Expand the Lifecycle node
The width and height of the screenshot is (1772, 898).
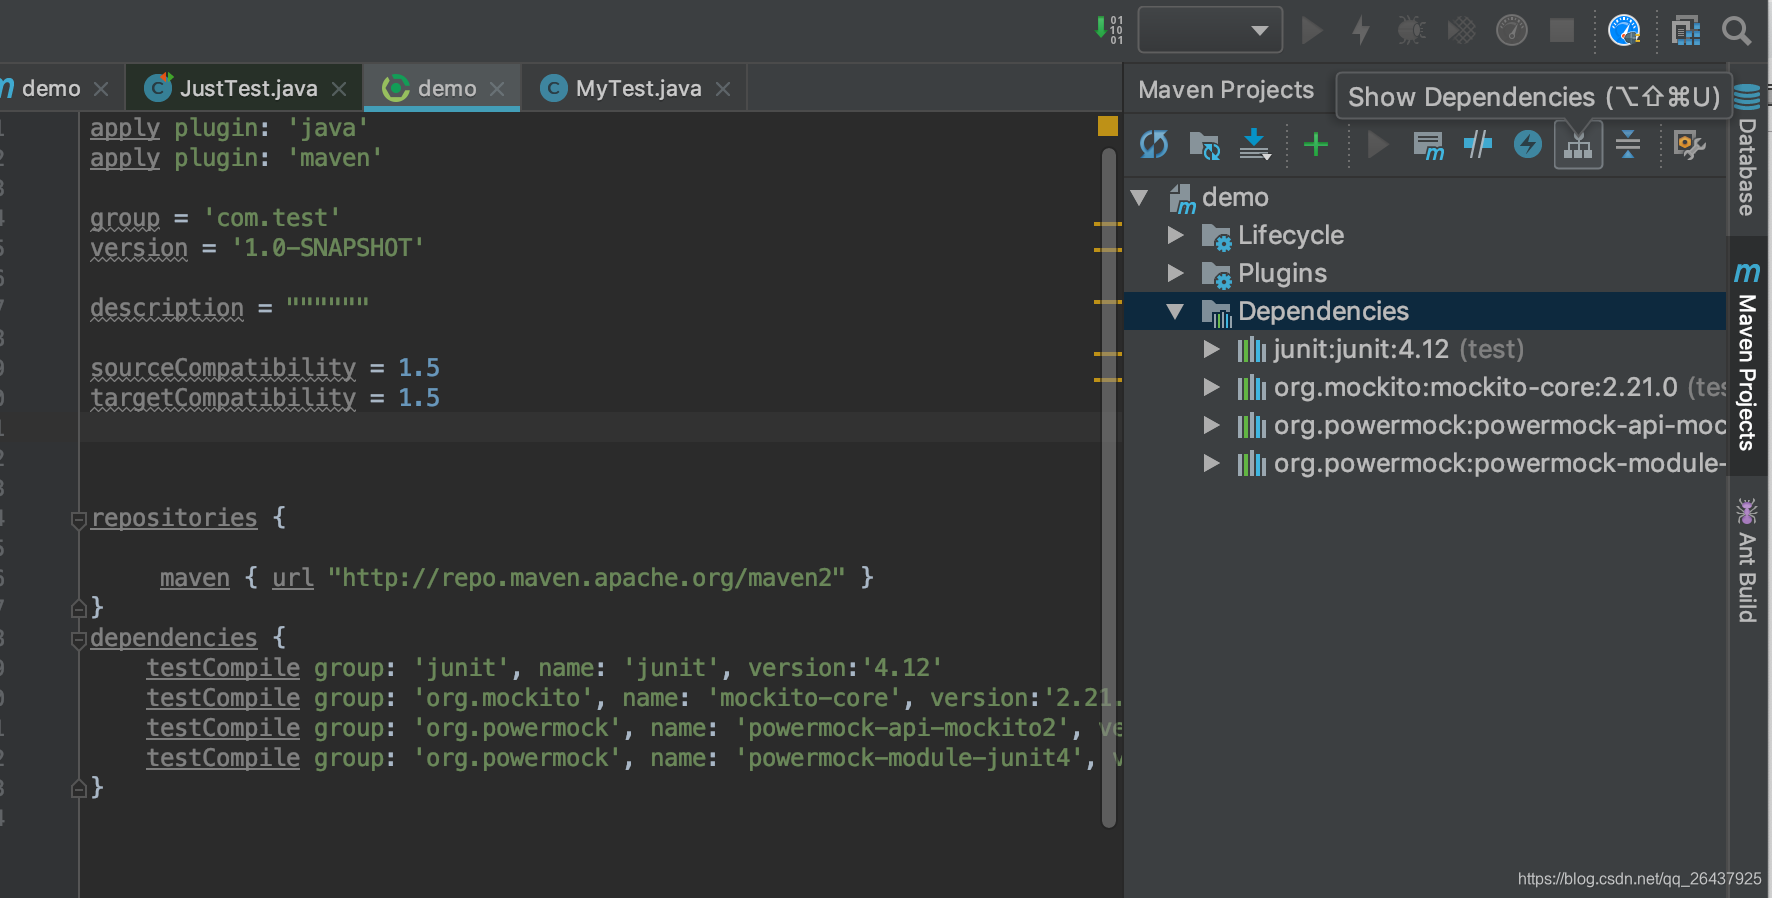point(1176,235)
